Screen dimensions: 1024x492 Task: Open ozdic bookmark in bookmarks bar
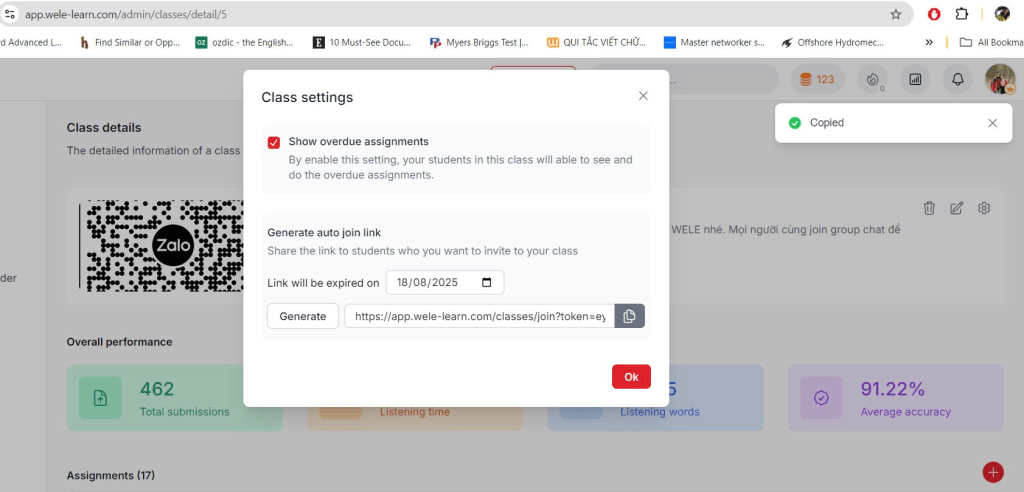tap(244, 42)
